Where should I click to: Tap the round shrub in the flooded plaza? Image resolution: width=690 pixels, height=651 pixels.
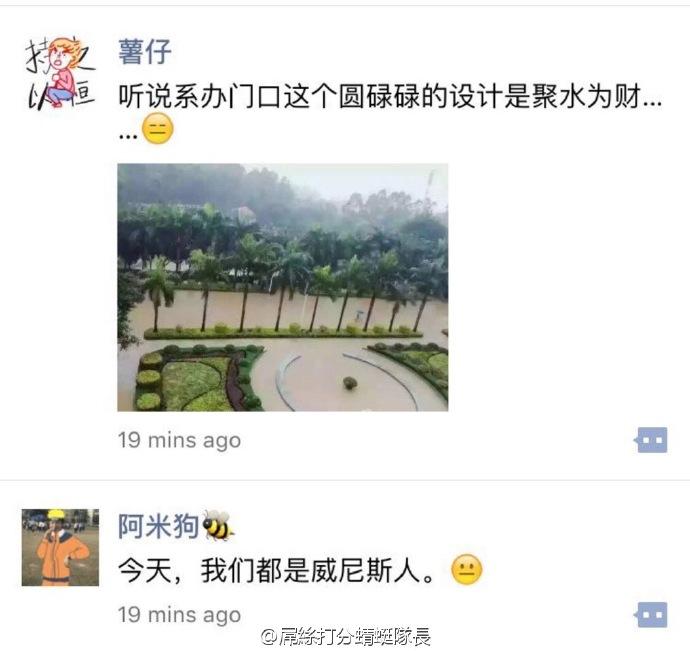coord(350,383)
